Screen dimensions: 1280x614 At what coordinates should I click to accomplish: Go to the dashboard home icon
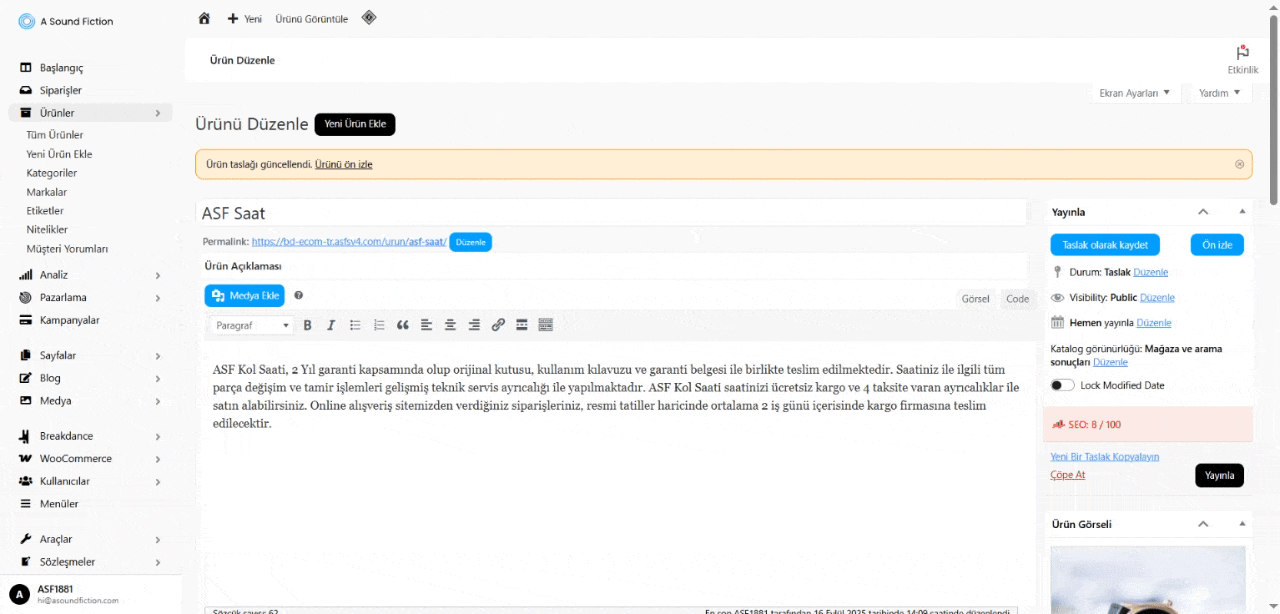pos(204,18)
